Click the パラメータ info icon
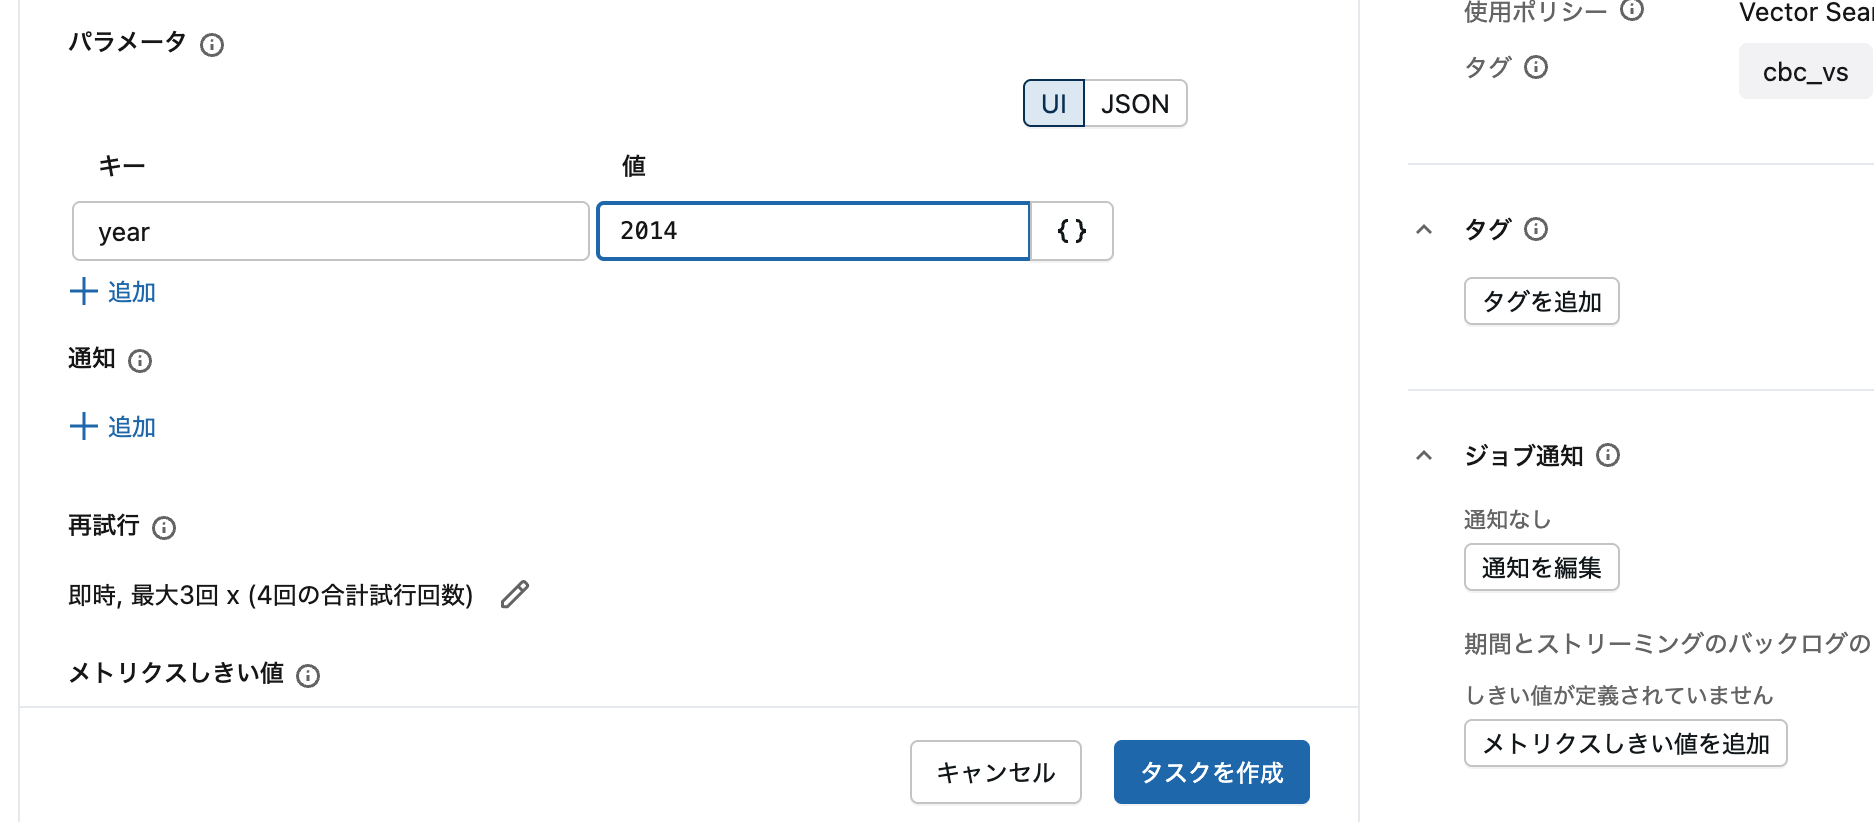The height and width of the screenshot is (822, 1874). tap(213, 44)
